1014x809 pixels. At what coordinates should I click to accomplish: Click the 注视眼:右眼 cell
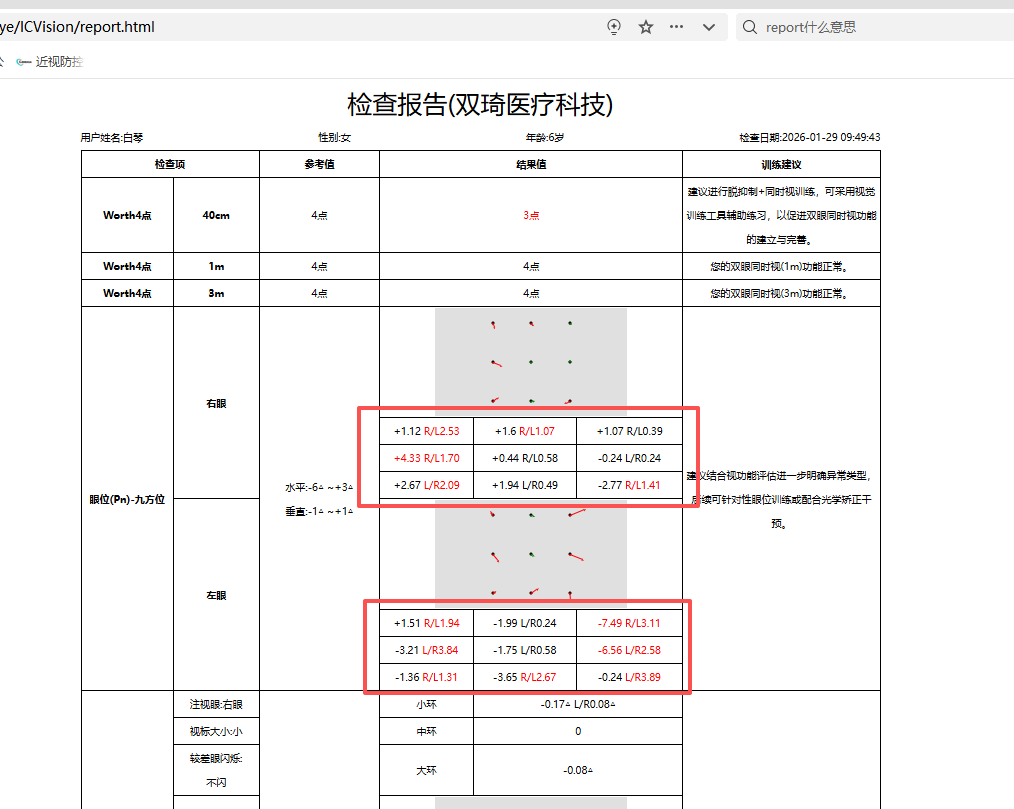[216, 704]
